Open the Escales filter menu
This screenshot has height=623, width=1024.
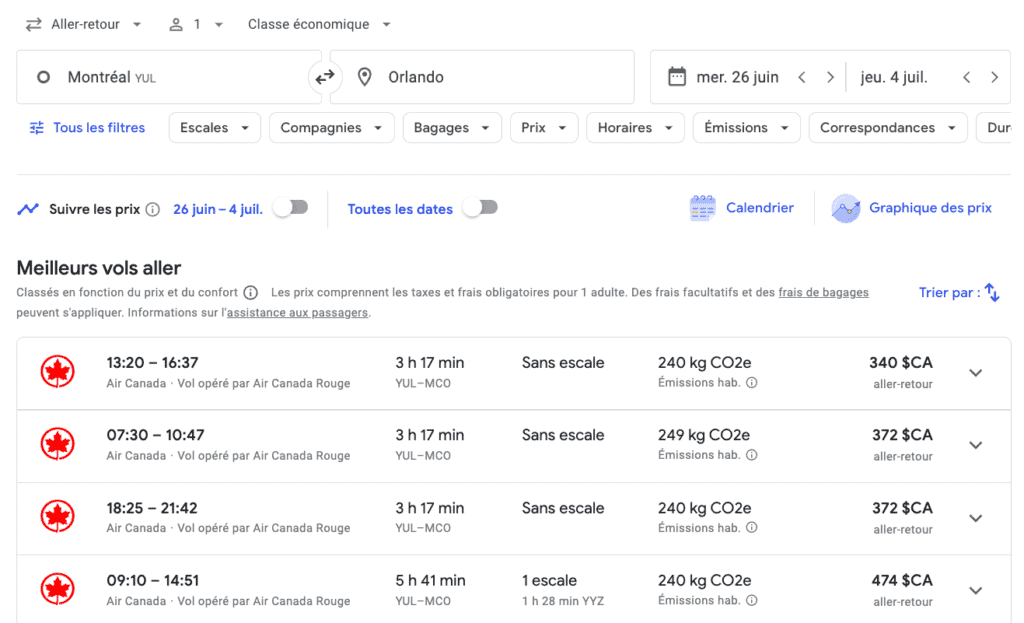(x=214, y=128)
